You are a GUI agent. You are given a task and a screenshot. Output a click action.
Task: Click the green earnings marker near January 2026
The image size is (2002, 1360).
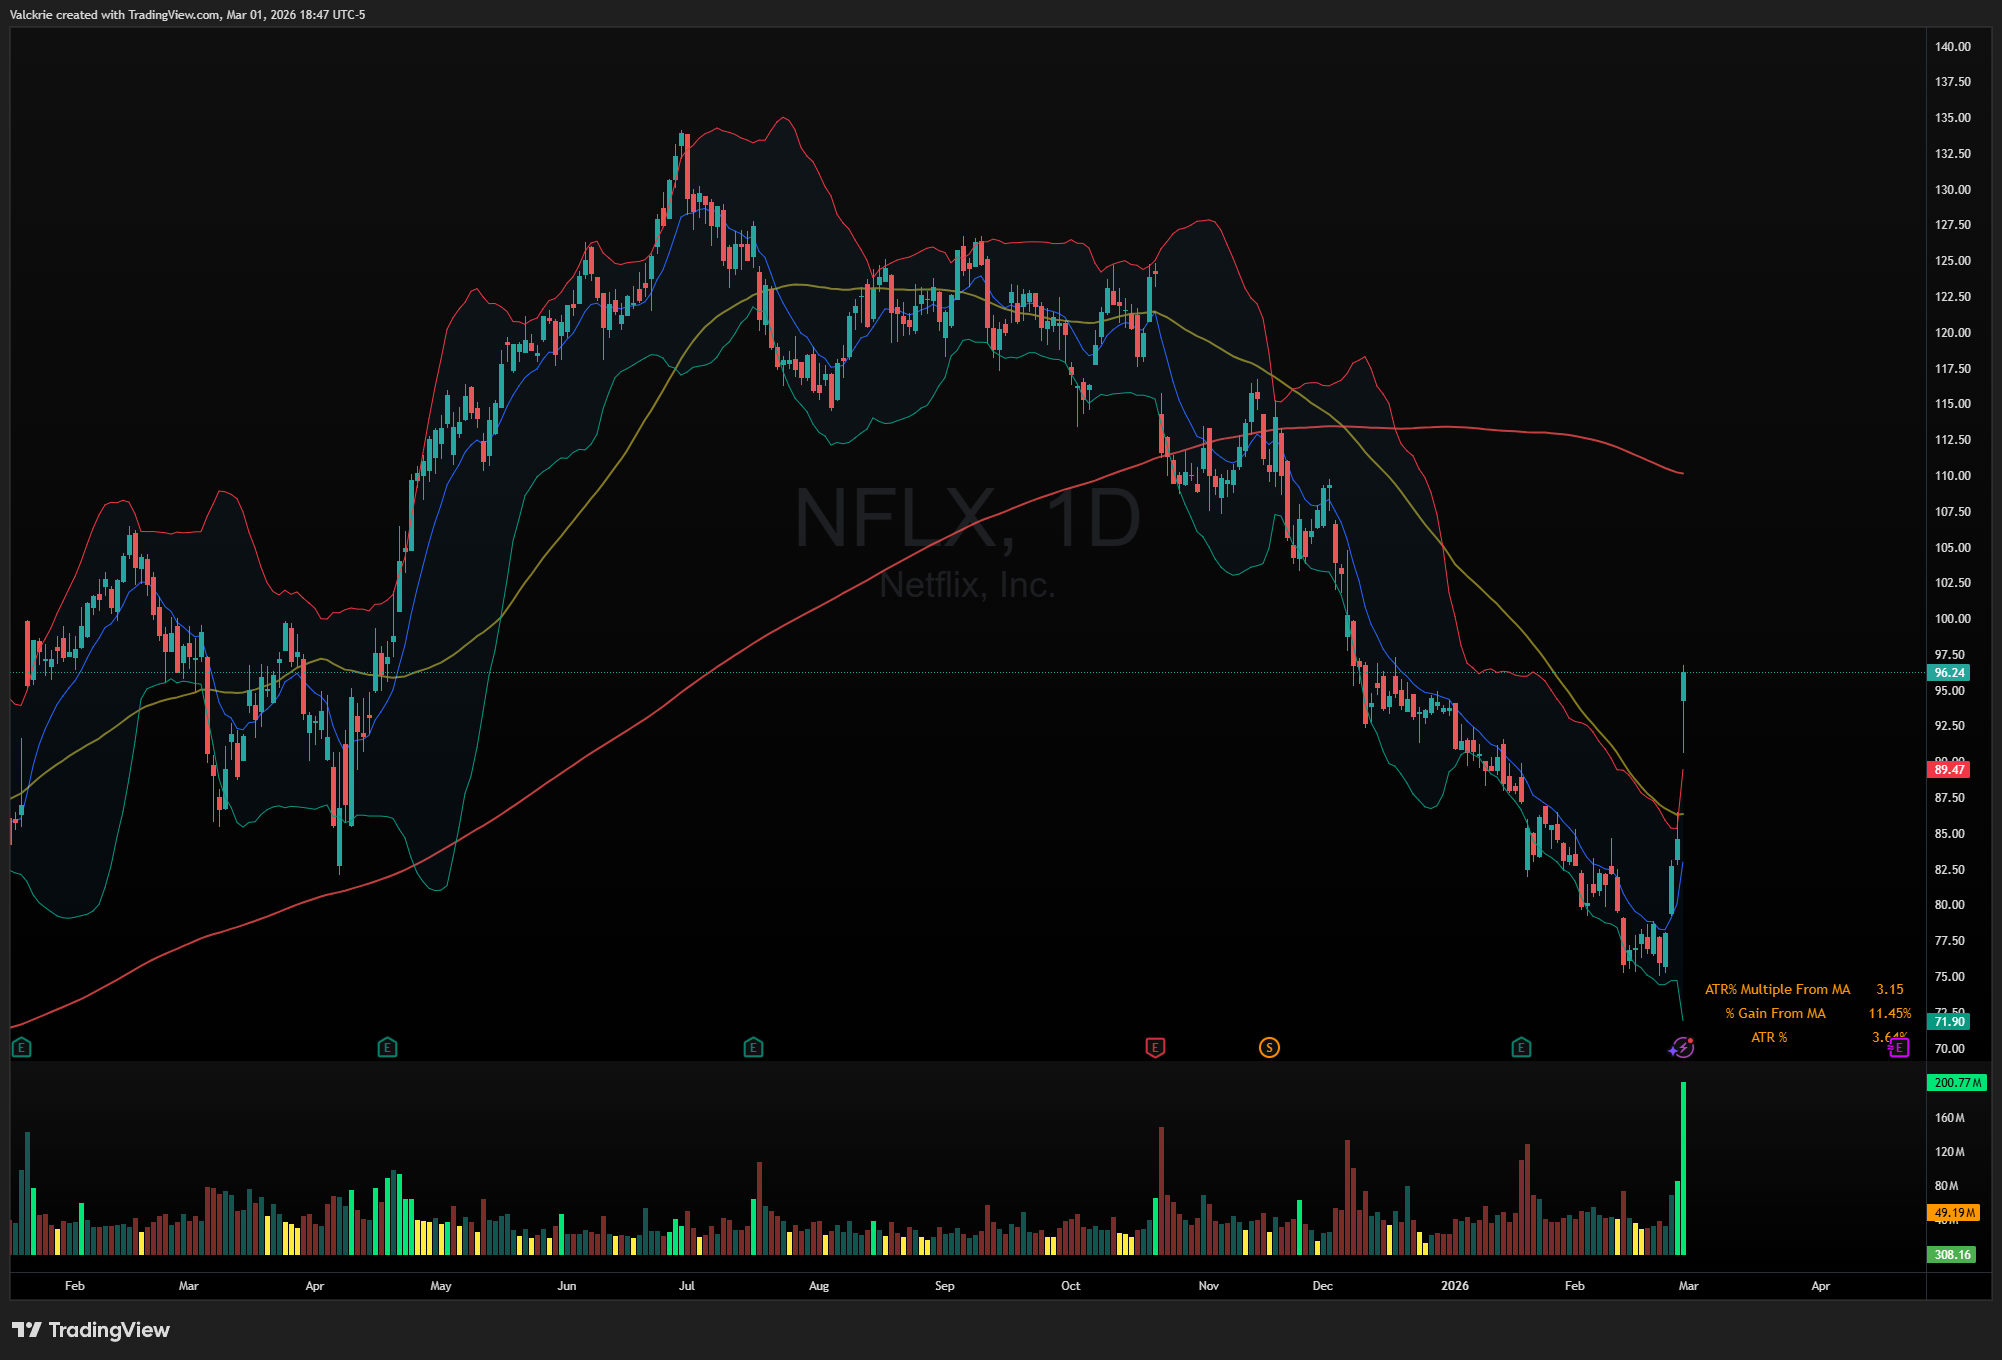(x=1521, y=1047)
